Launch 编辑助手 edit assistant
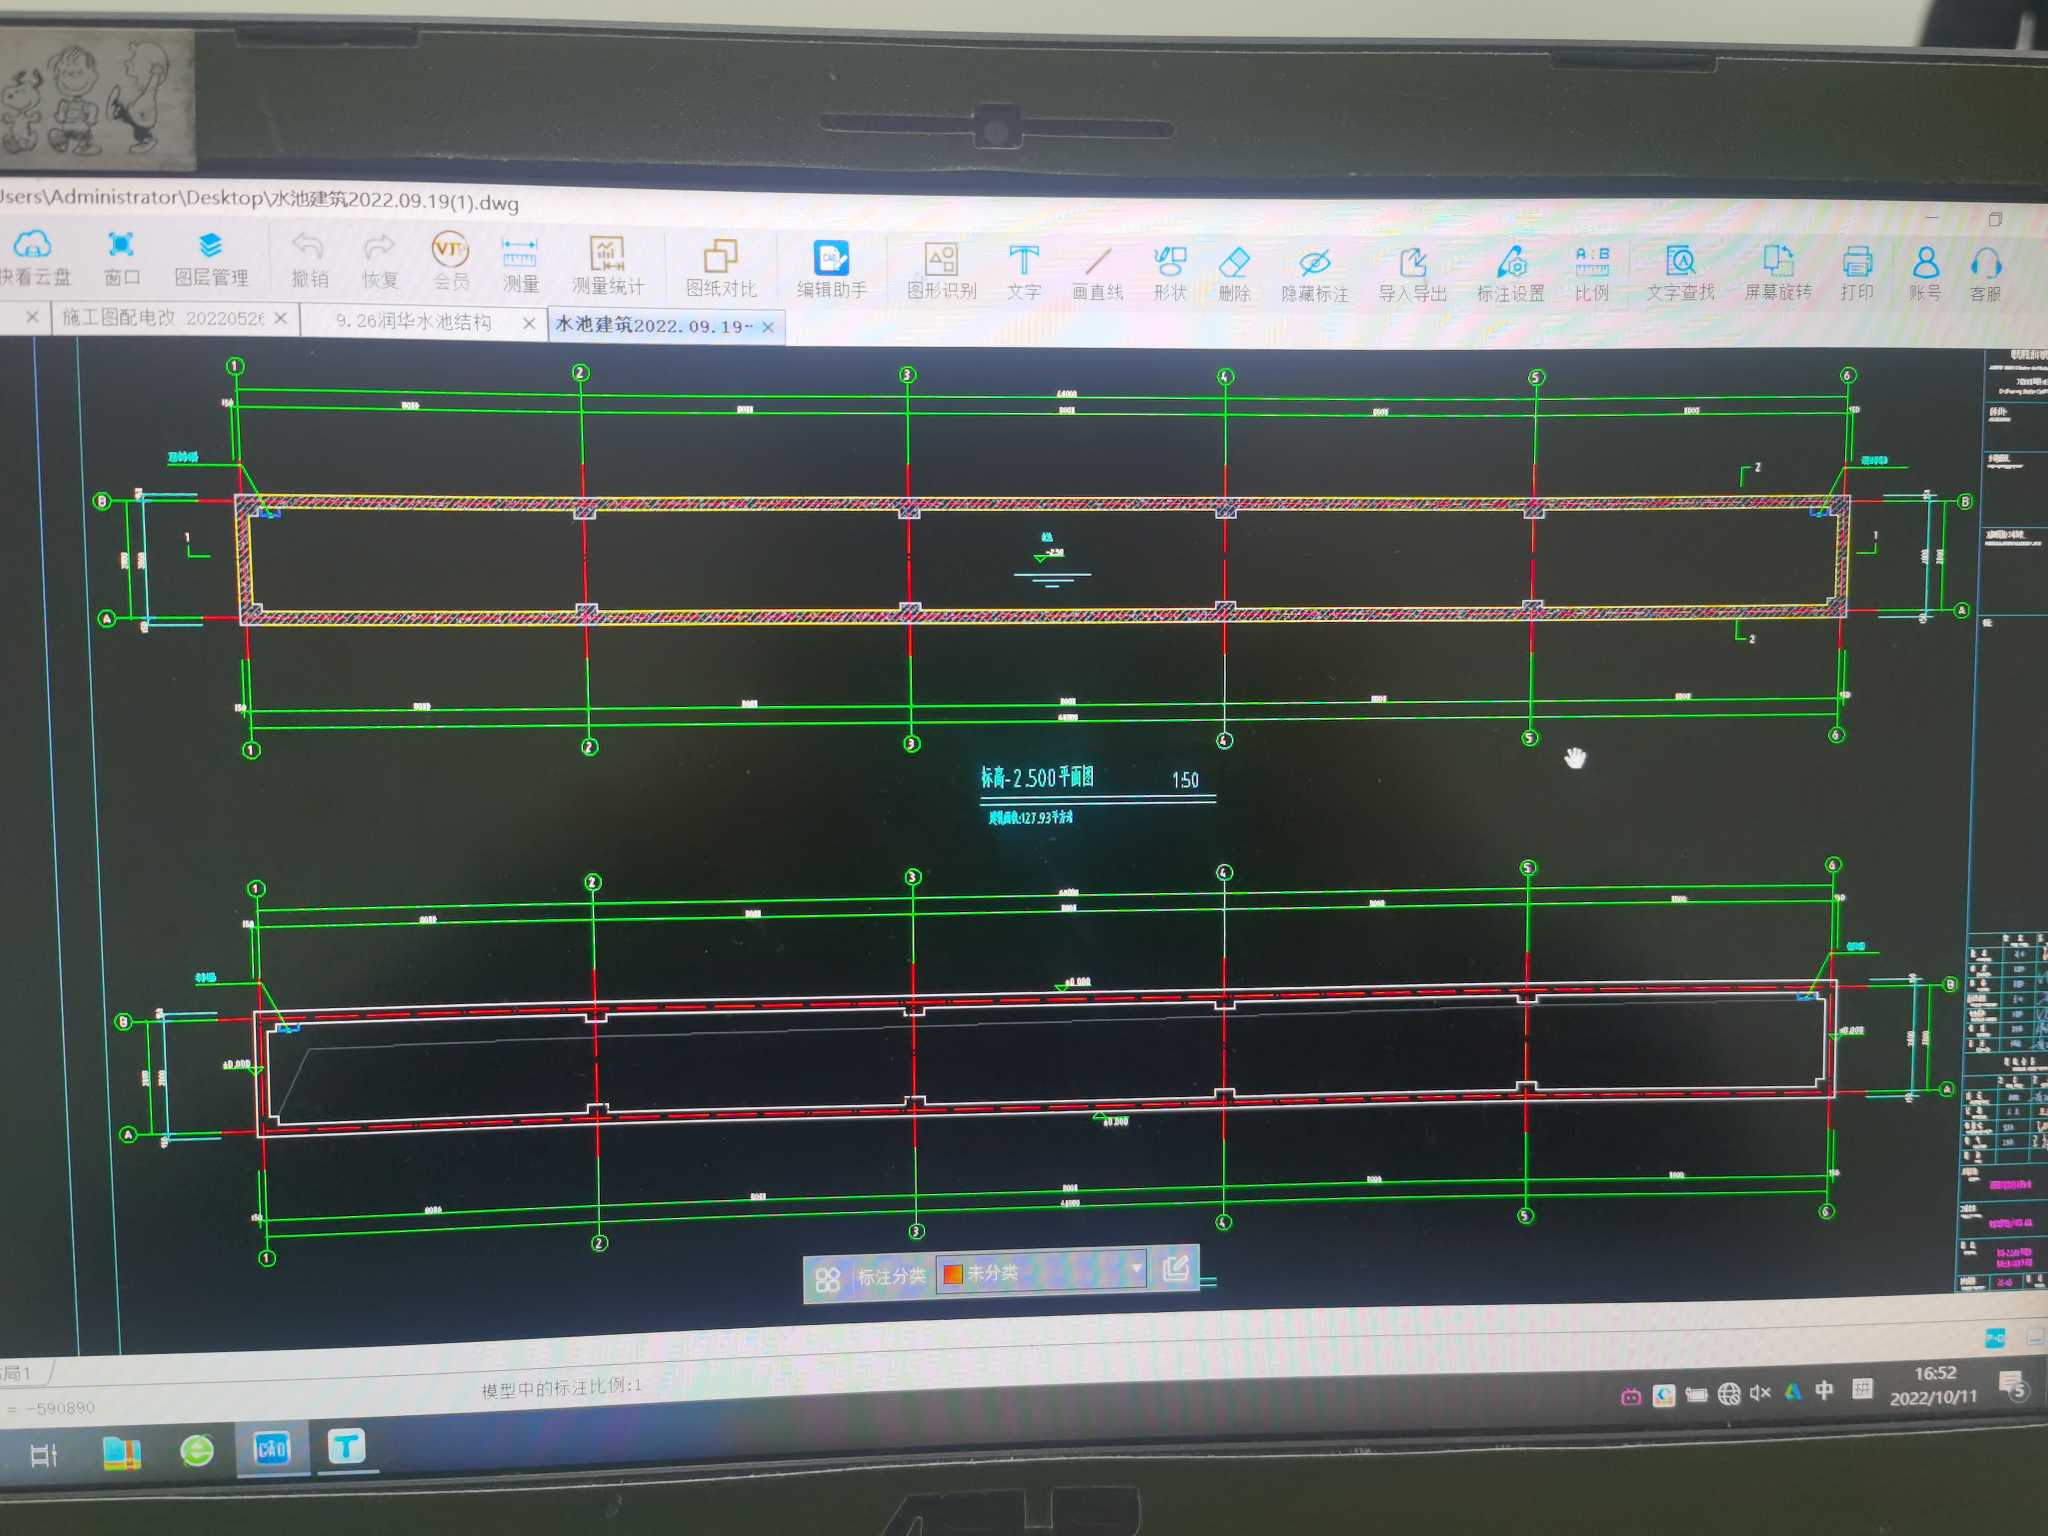 click(x=831, y=270)
